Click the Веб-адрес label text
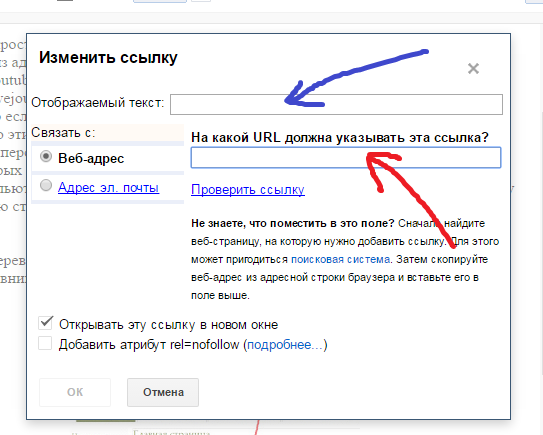This screenshot has height=435, width=543. 91,159
